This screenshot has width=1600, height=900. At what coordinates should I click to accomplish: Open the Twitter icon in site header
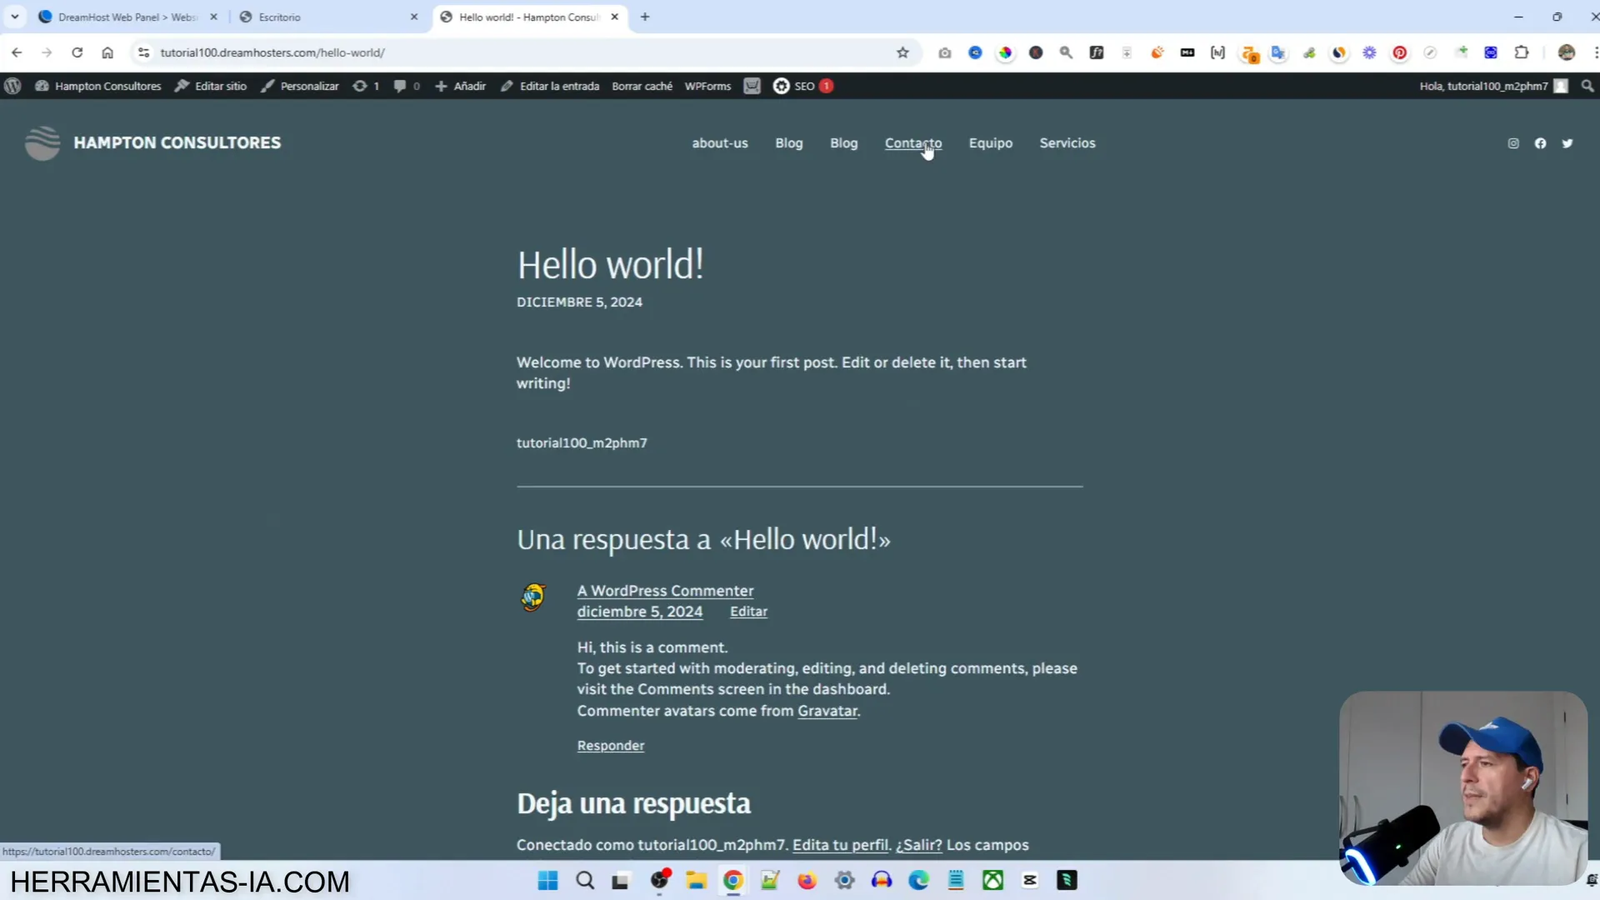(1567, 143)
